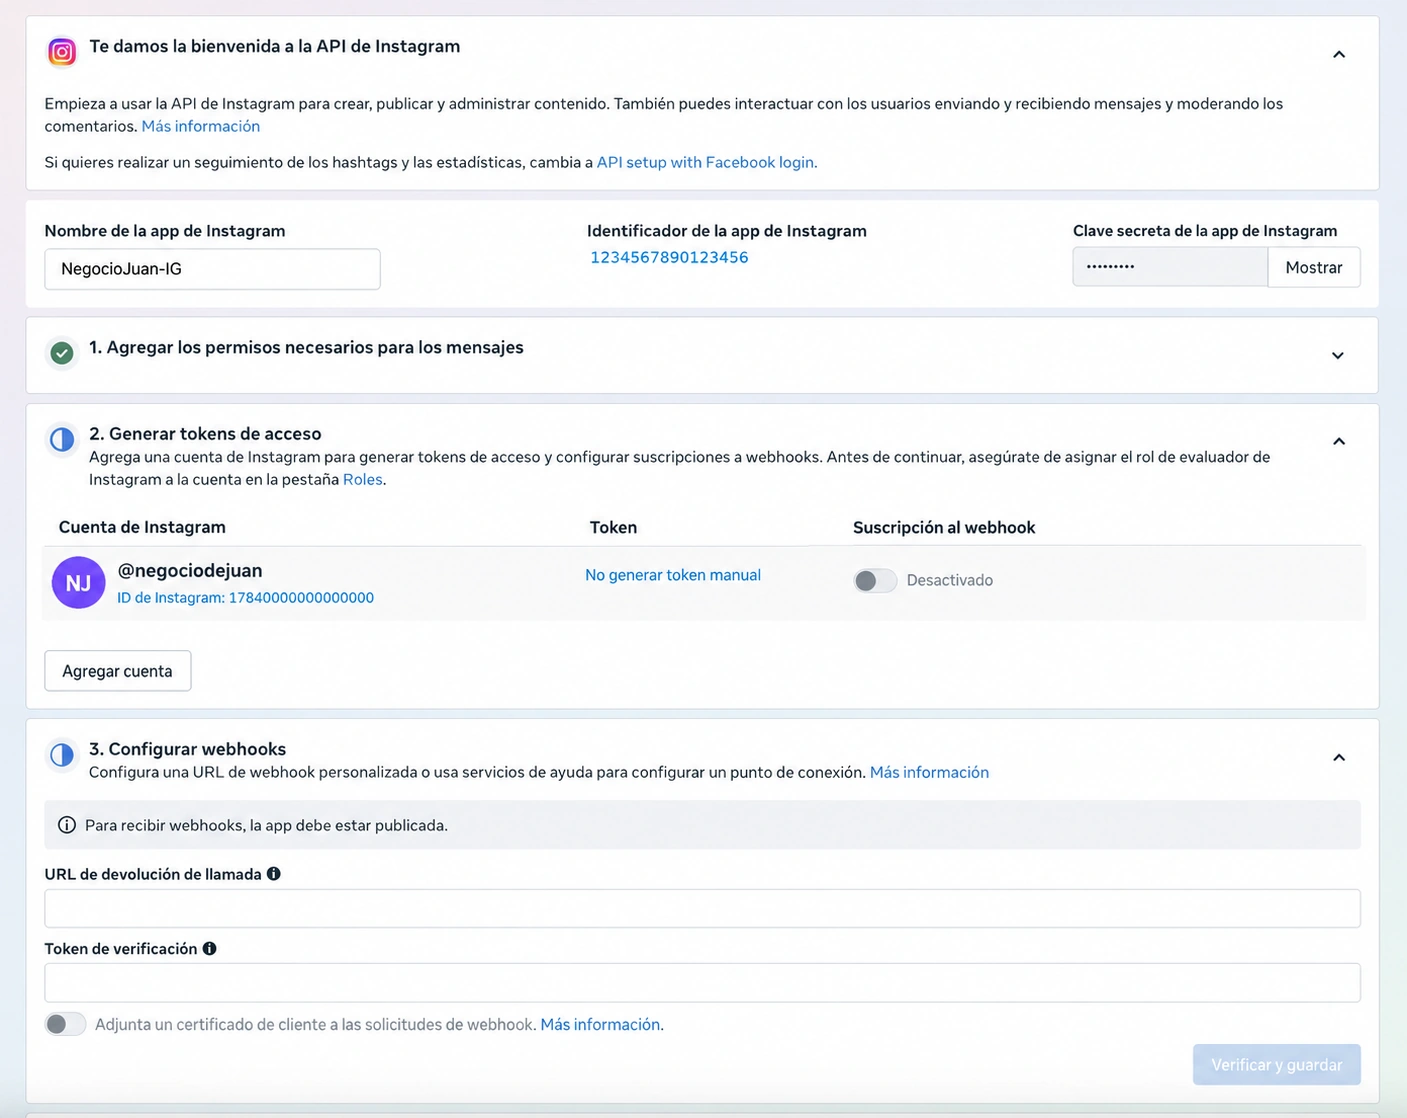
Task: Click the Desactivado status label
Action: point(950,580)
